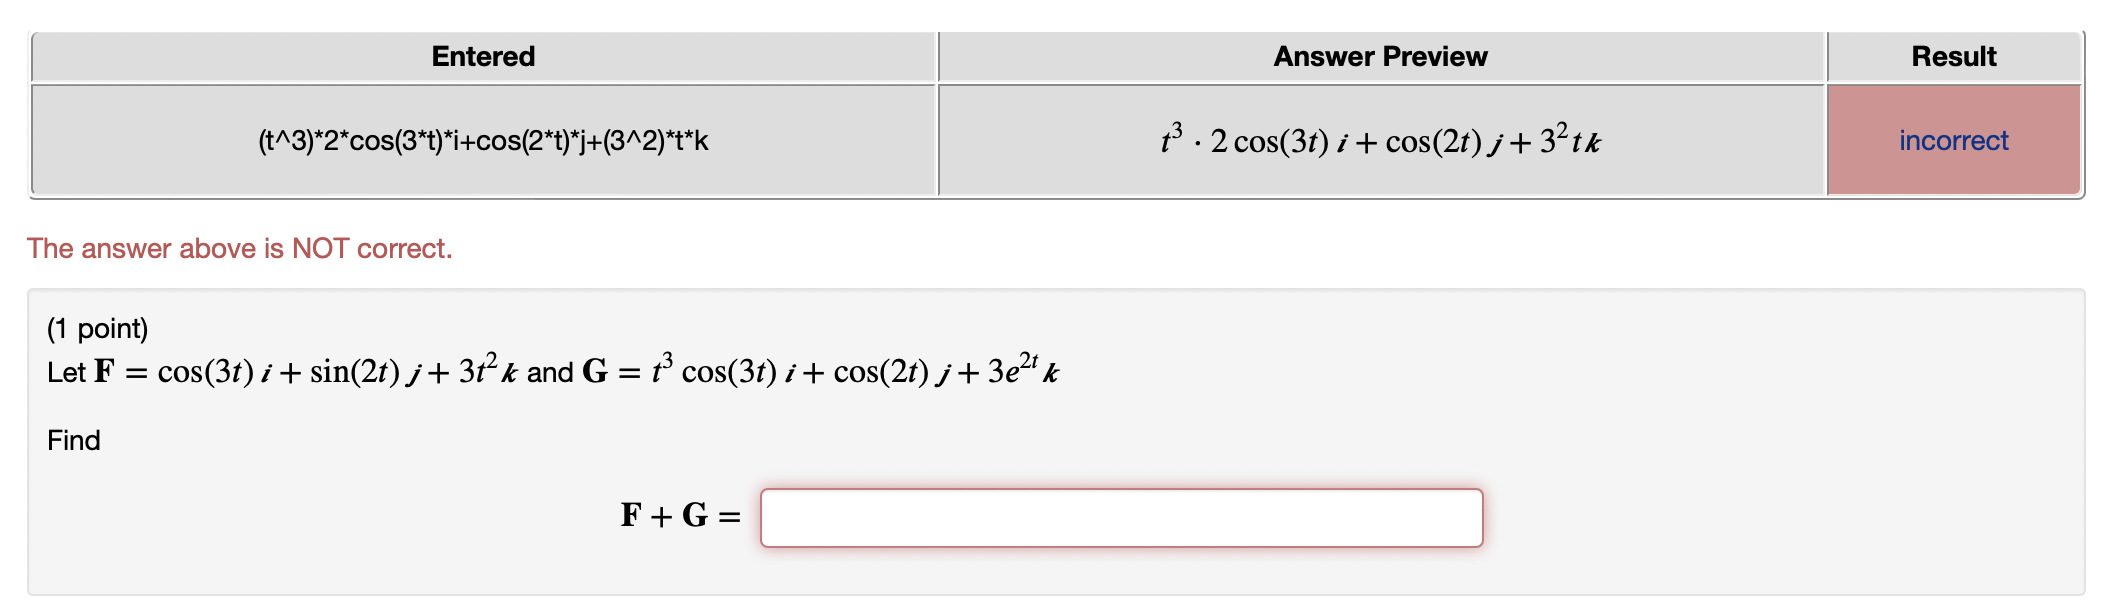Viewport: 2126px width, 611px height.
Task: Click the word 'Find' in the problem
Action: tap(72, 440)
